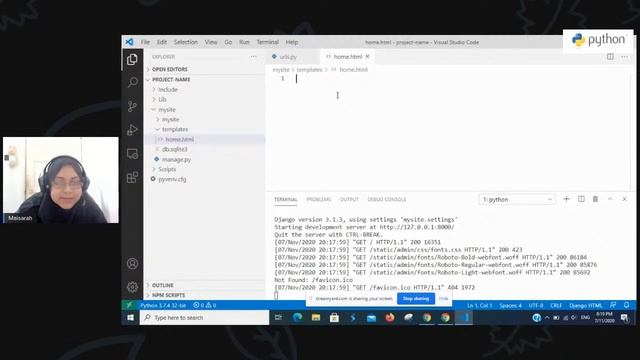Open the Run and Debug view

point(132,130)
